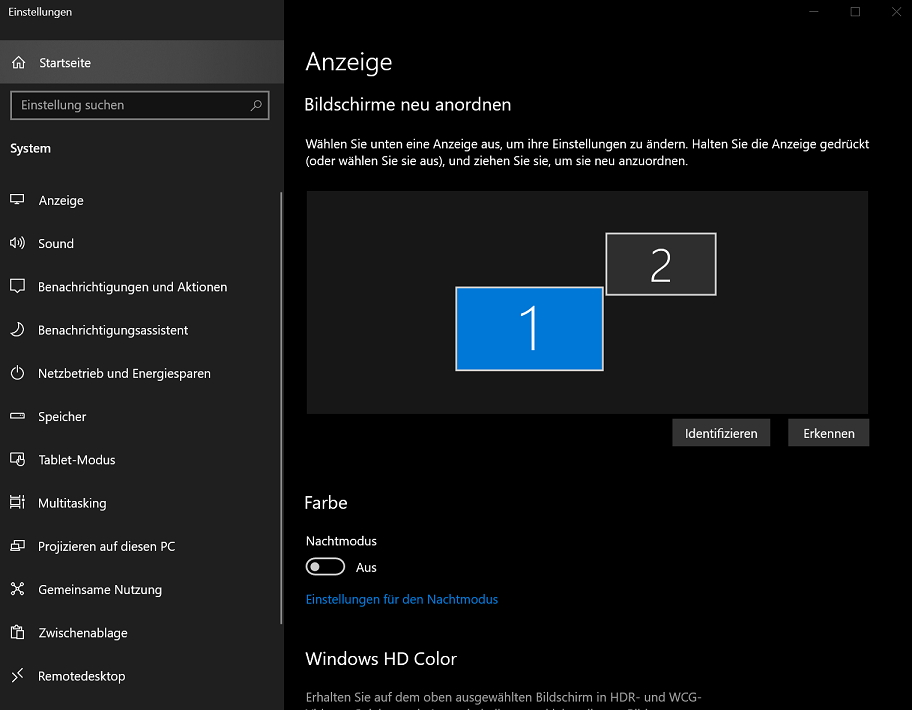Click the Tablet-Modus icon

click(x=17, y=459)
